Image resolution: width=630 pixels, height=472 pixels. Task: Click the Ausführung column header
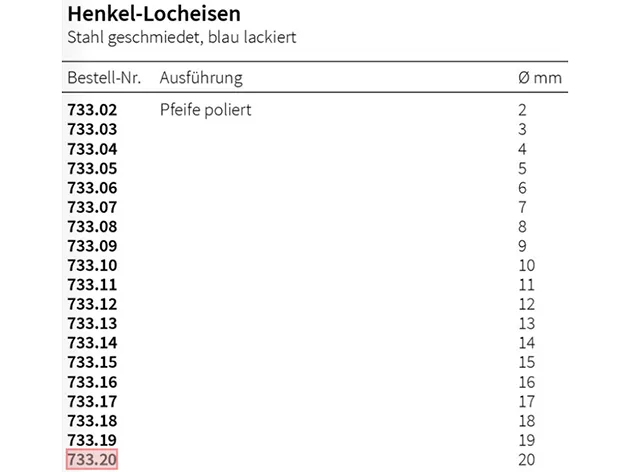coord(201,78)
